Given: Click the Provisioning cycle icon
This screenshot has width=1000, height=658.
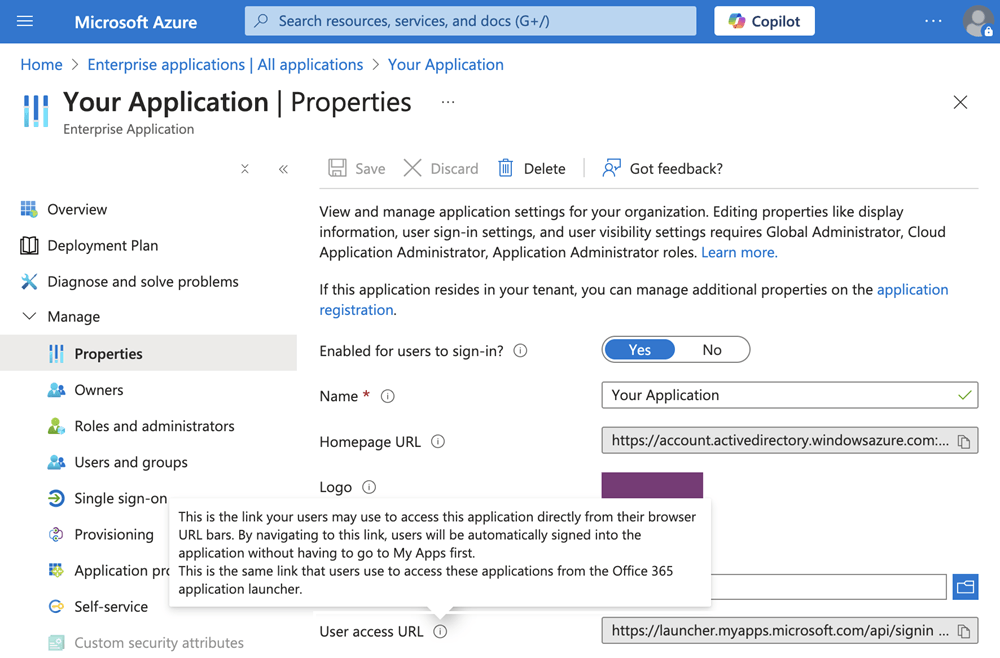Looking at the screenshot, I should (x=56, y=534).
